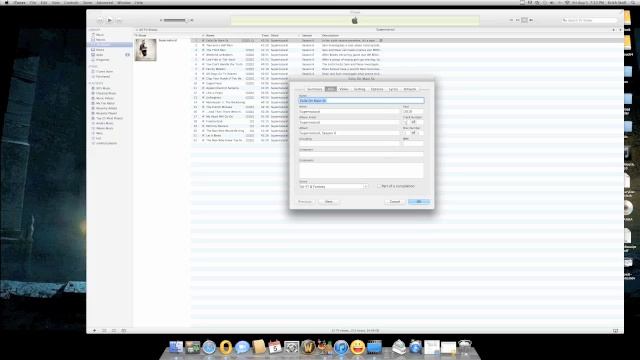Click the Previous button in dialog

tap(305, 202)
